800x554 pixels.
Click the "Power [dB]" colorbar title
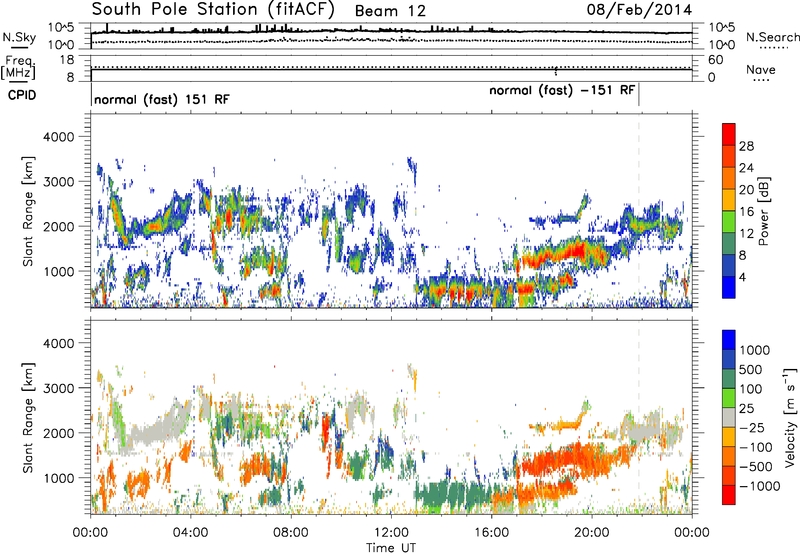click(x=763, y=211)
